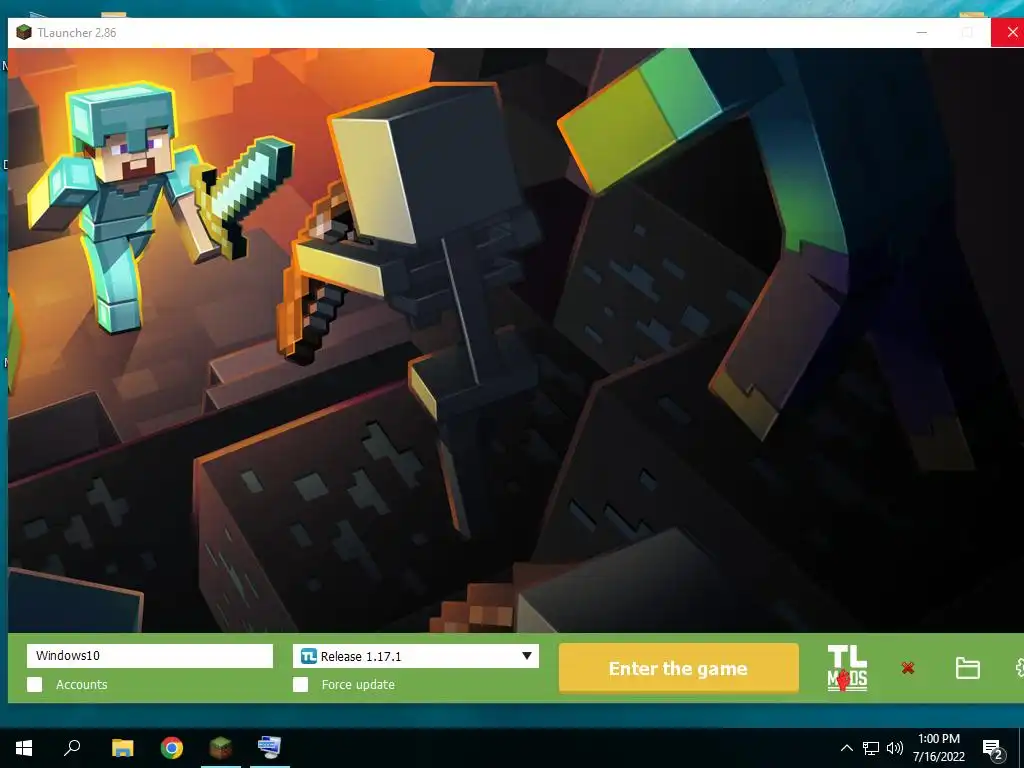Switch to TLauncher taskbar icon
Viewport: 1024px width, 768px height.
tap(221, 748)
